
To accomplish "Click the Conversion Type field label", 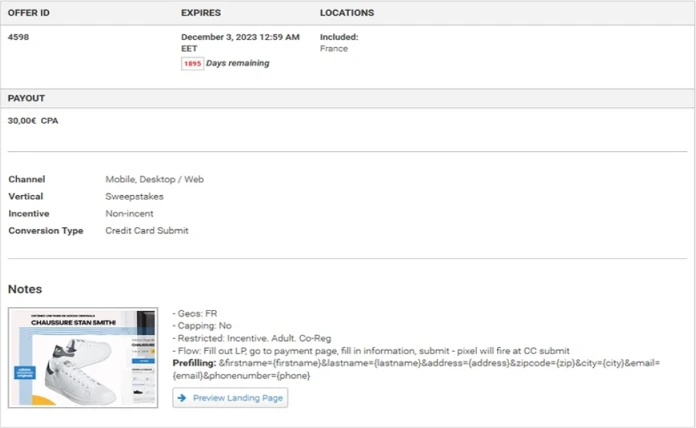I will tap(46, 230).
